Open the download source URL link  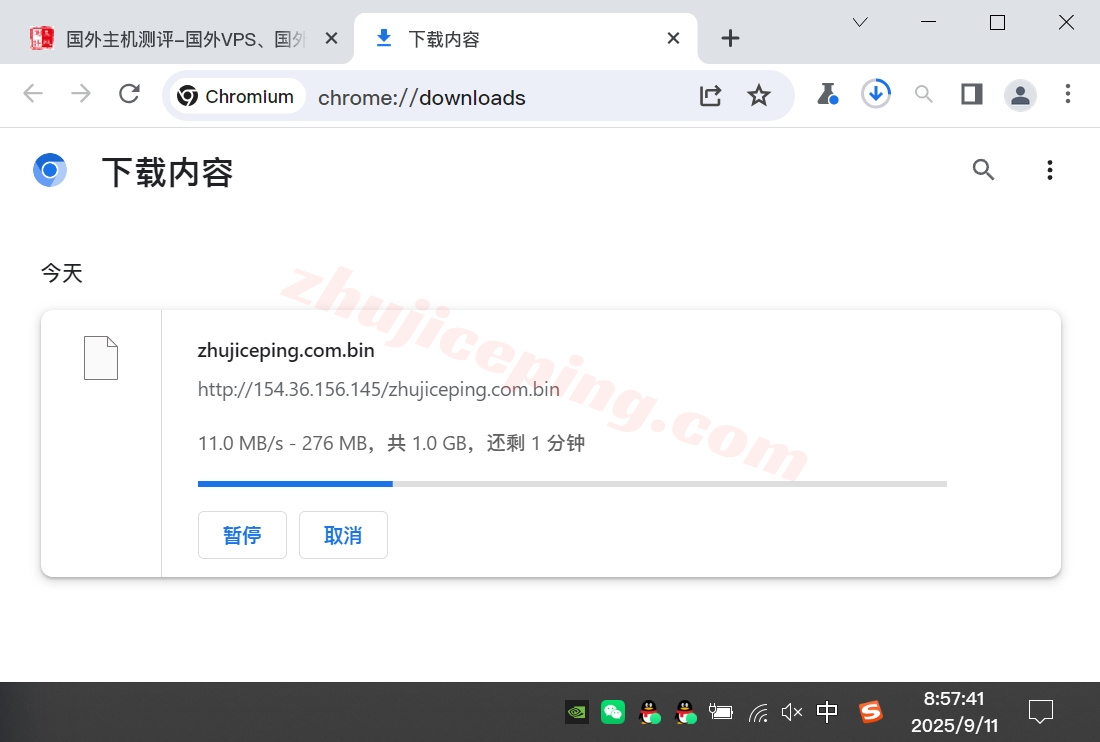(379, 389)
